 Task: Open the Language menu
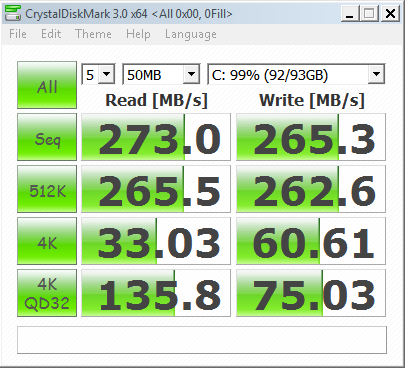click(x=191, y=34)
